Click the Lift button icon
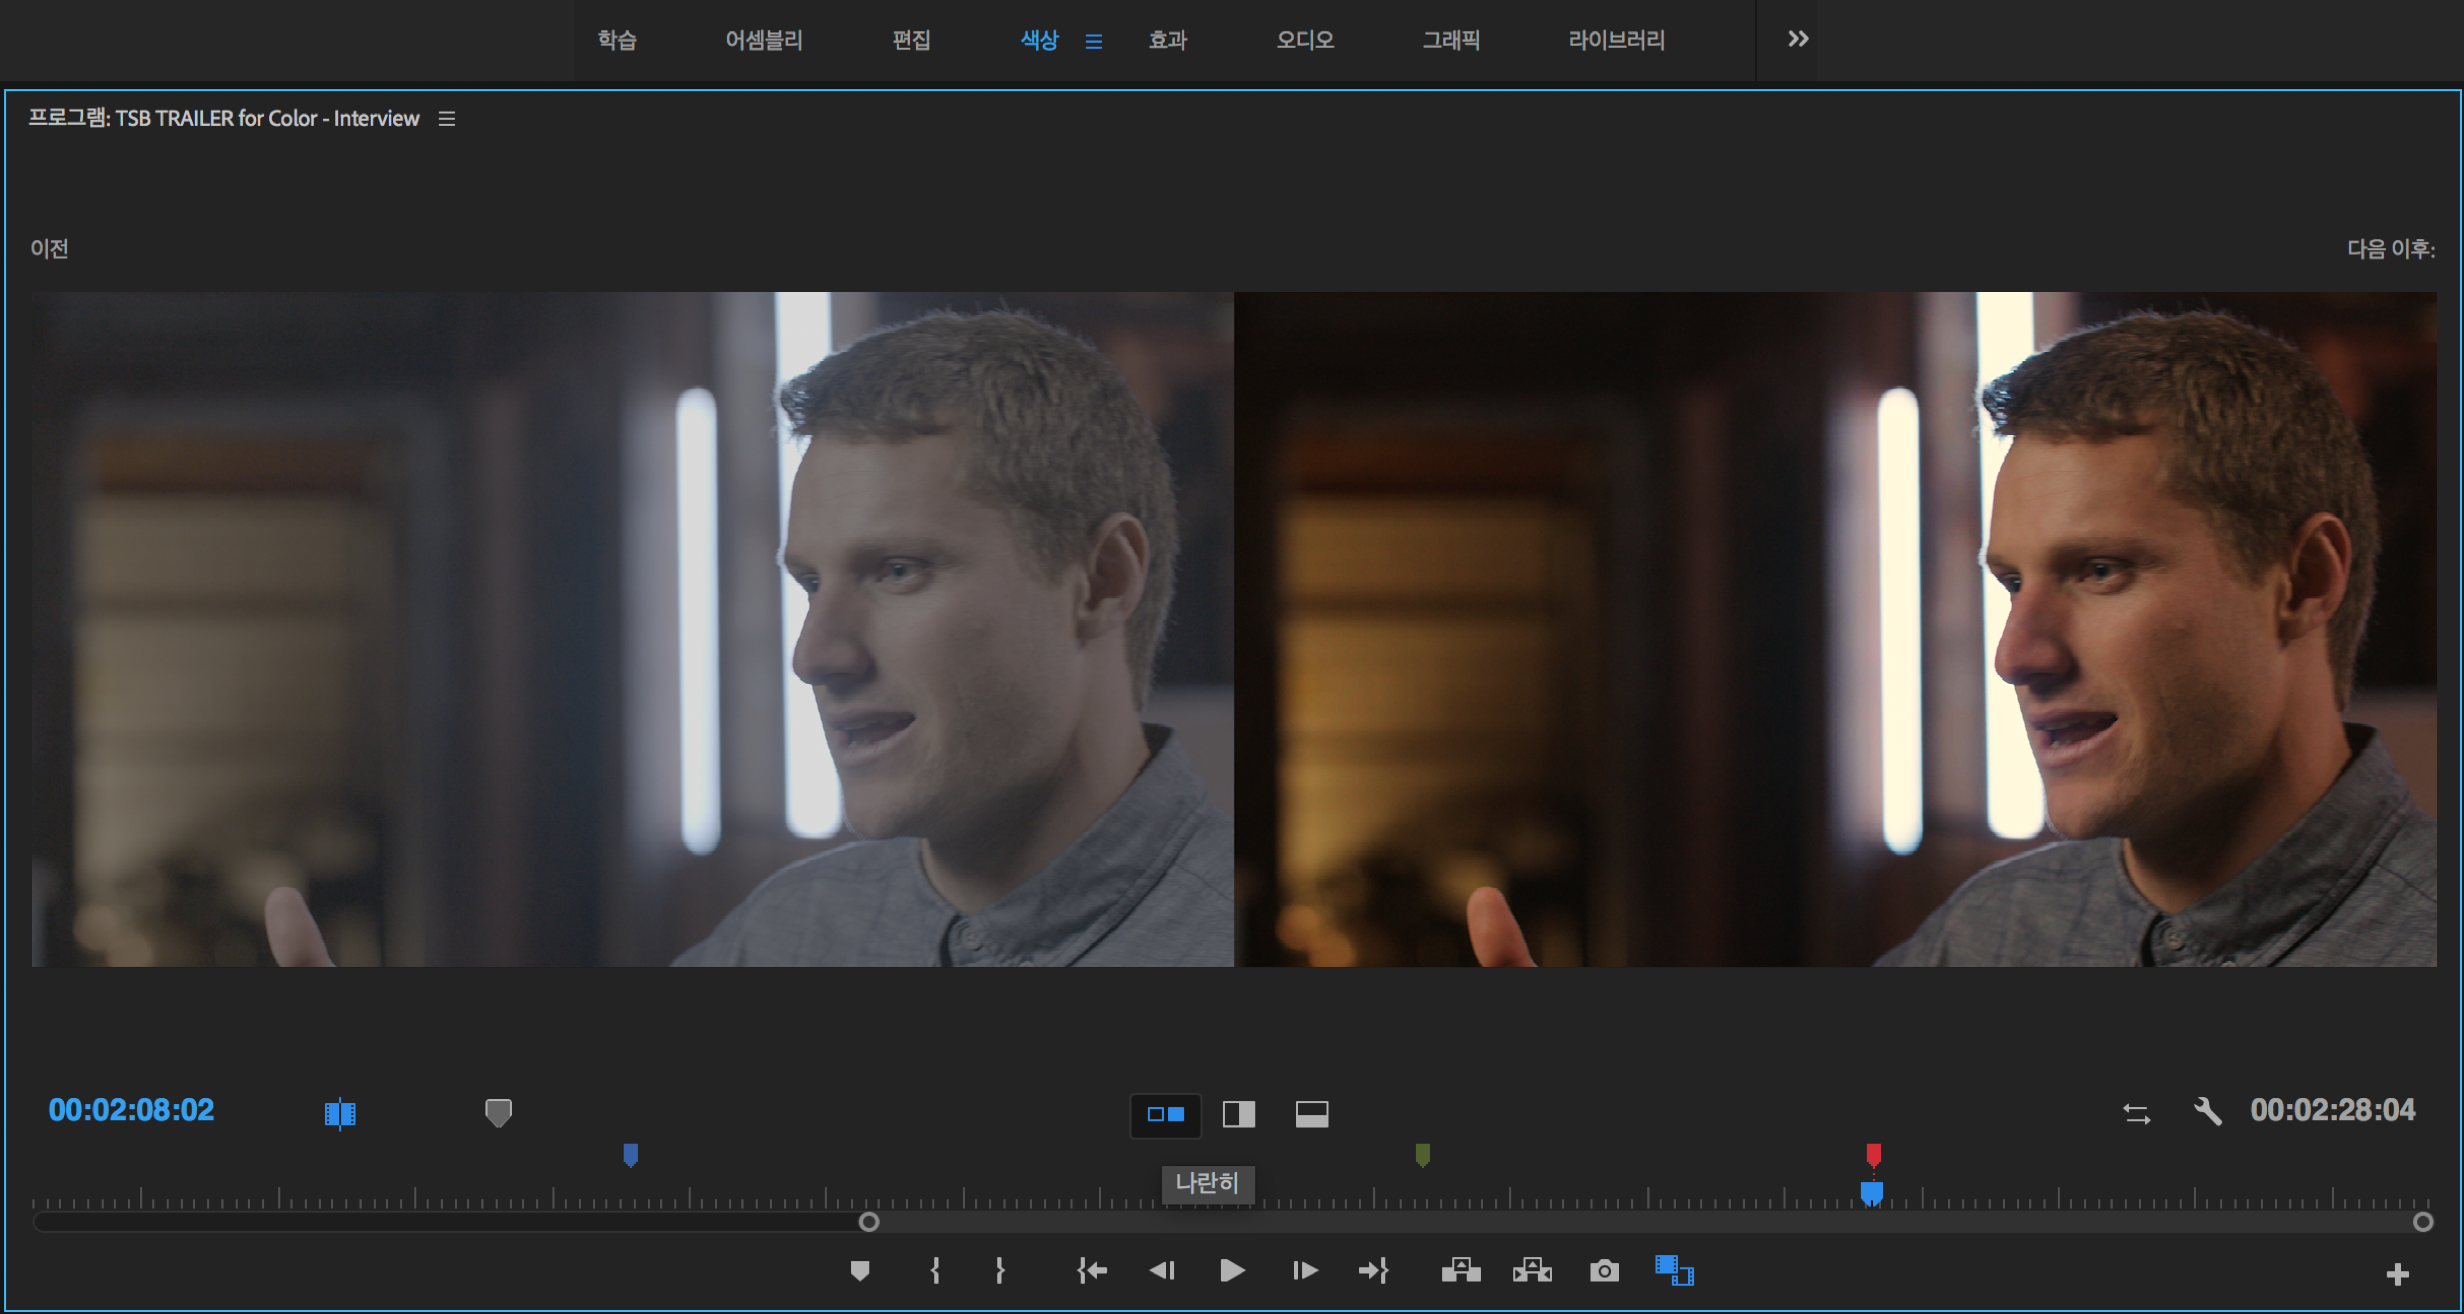 (x=1461, y=1271)
